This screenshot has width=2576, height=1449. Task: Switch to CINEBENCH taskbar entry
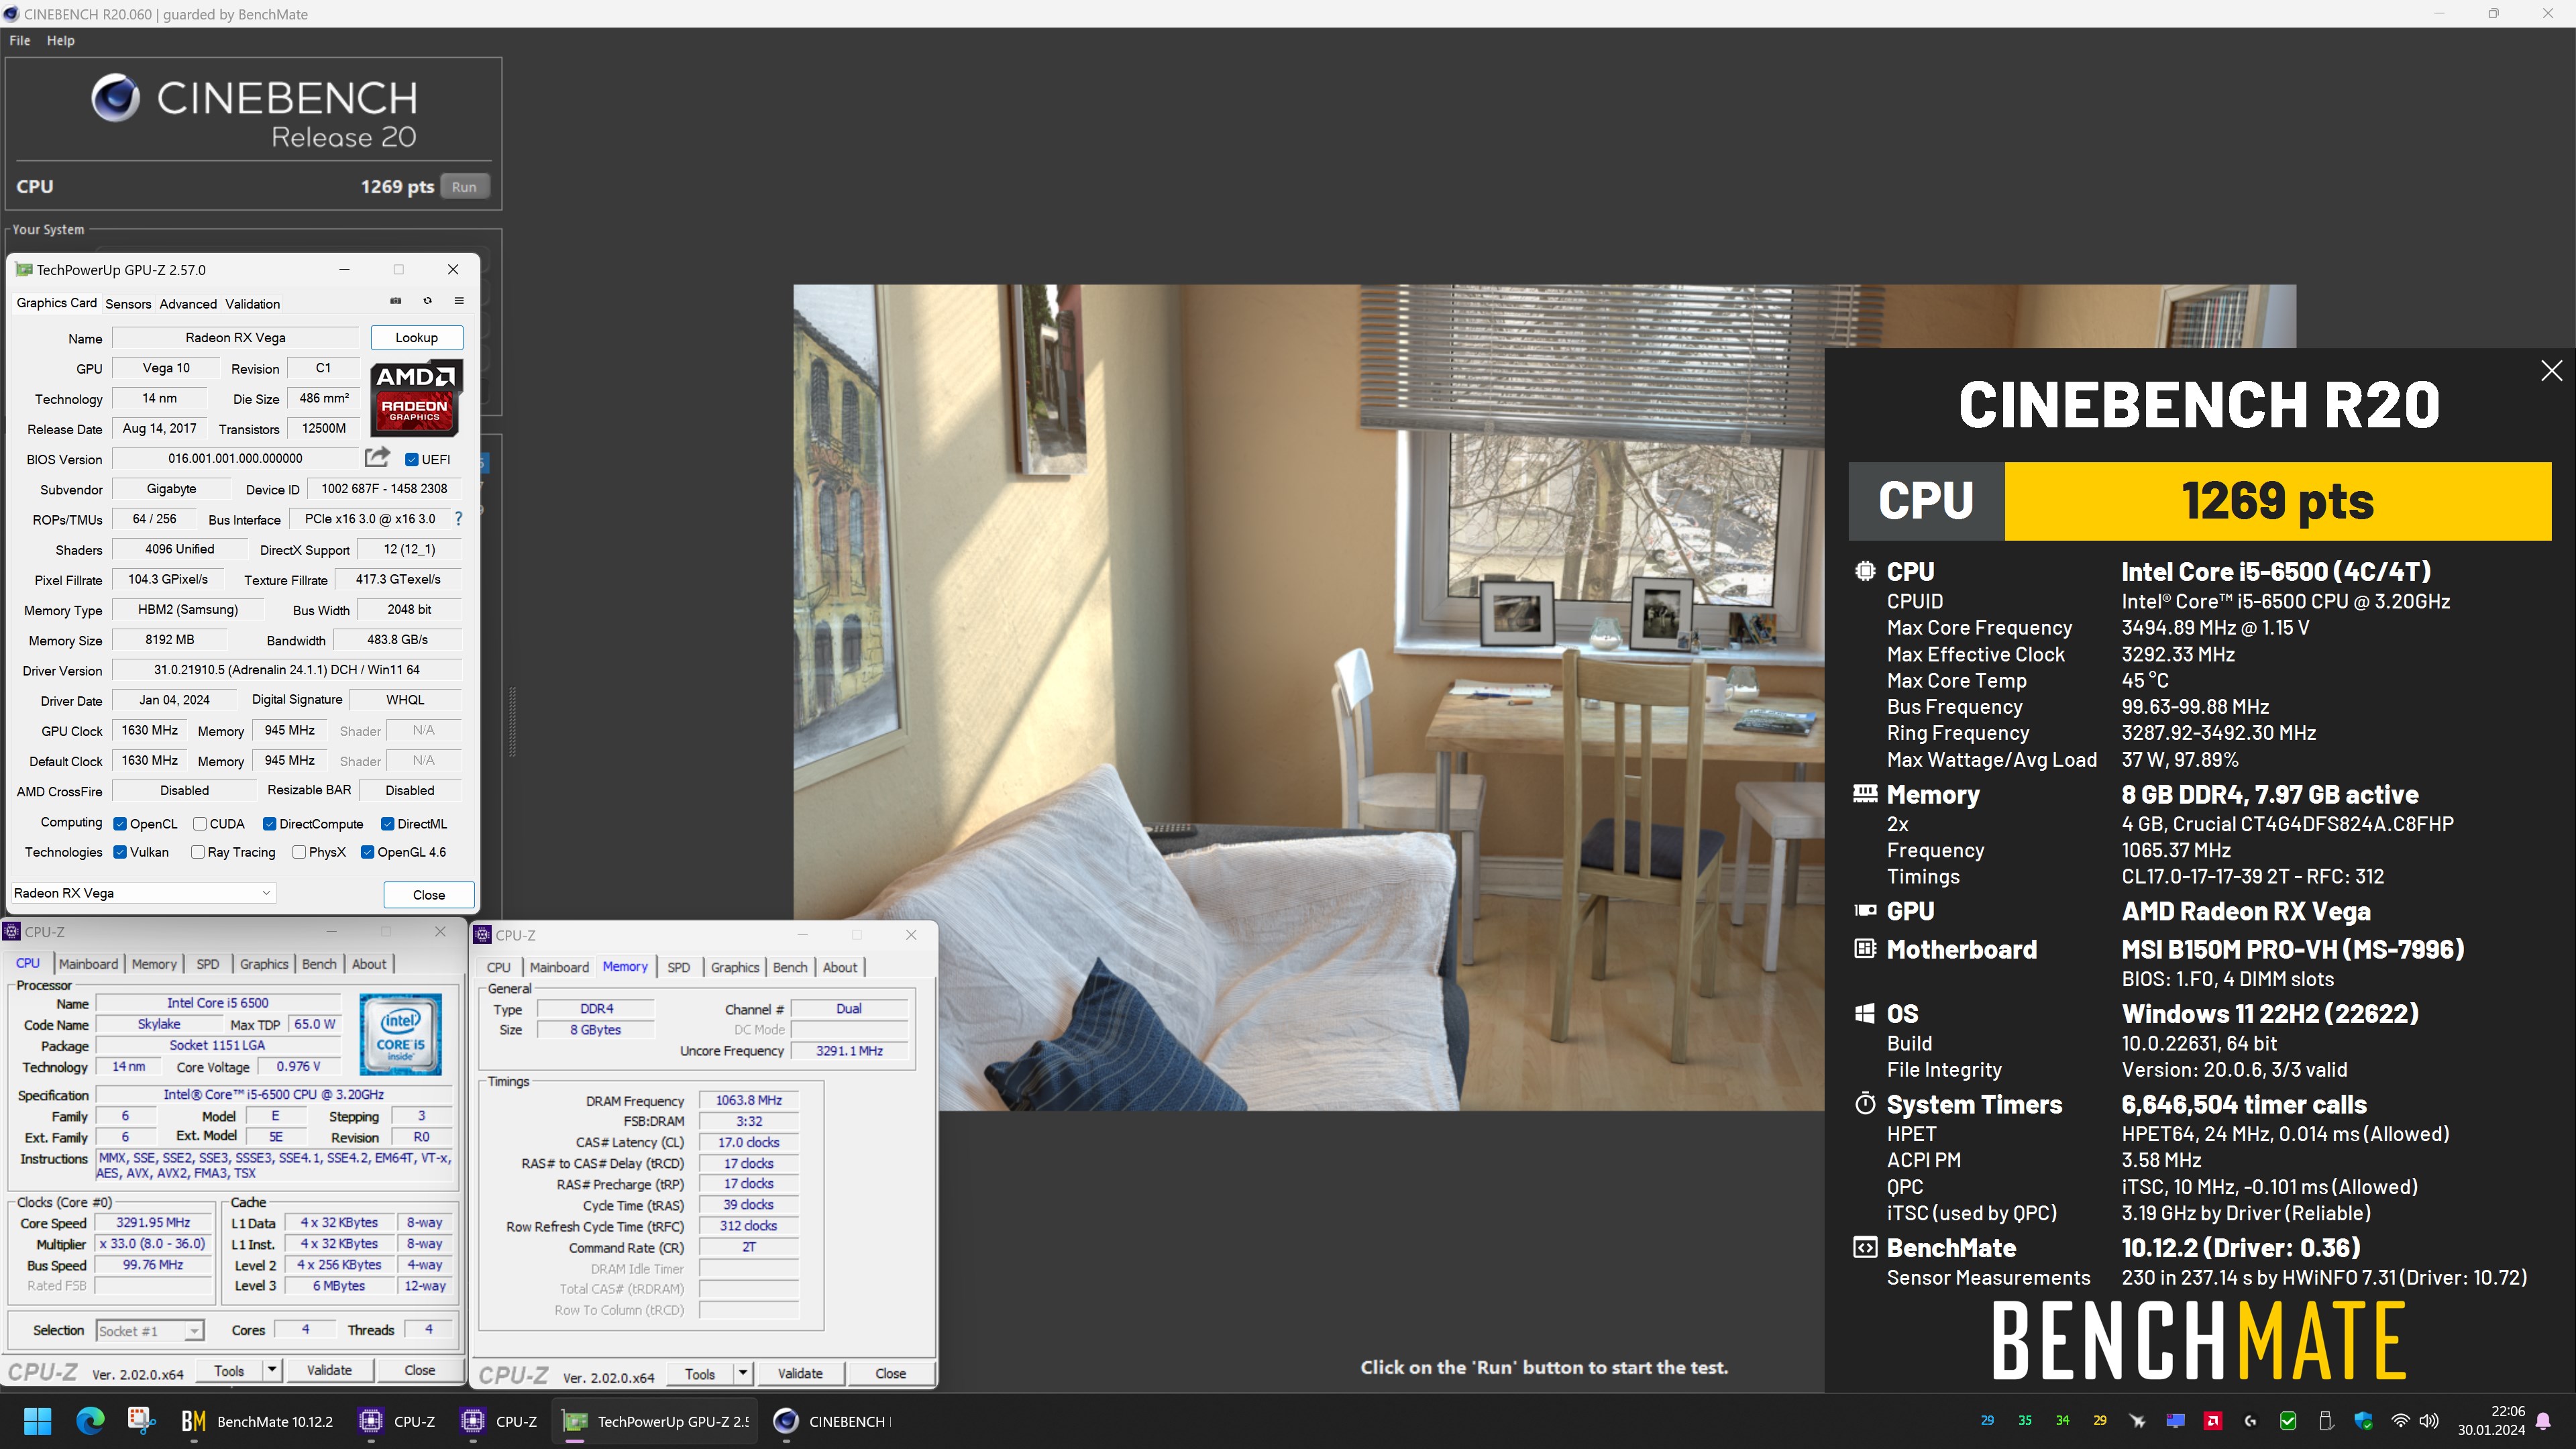[832, 1421]
